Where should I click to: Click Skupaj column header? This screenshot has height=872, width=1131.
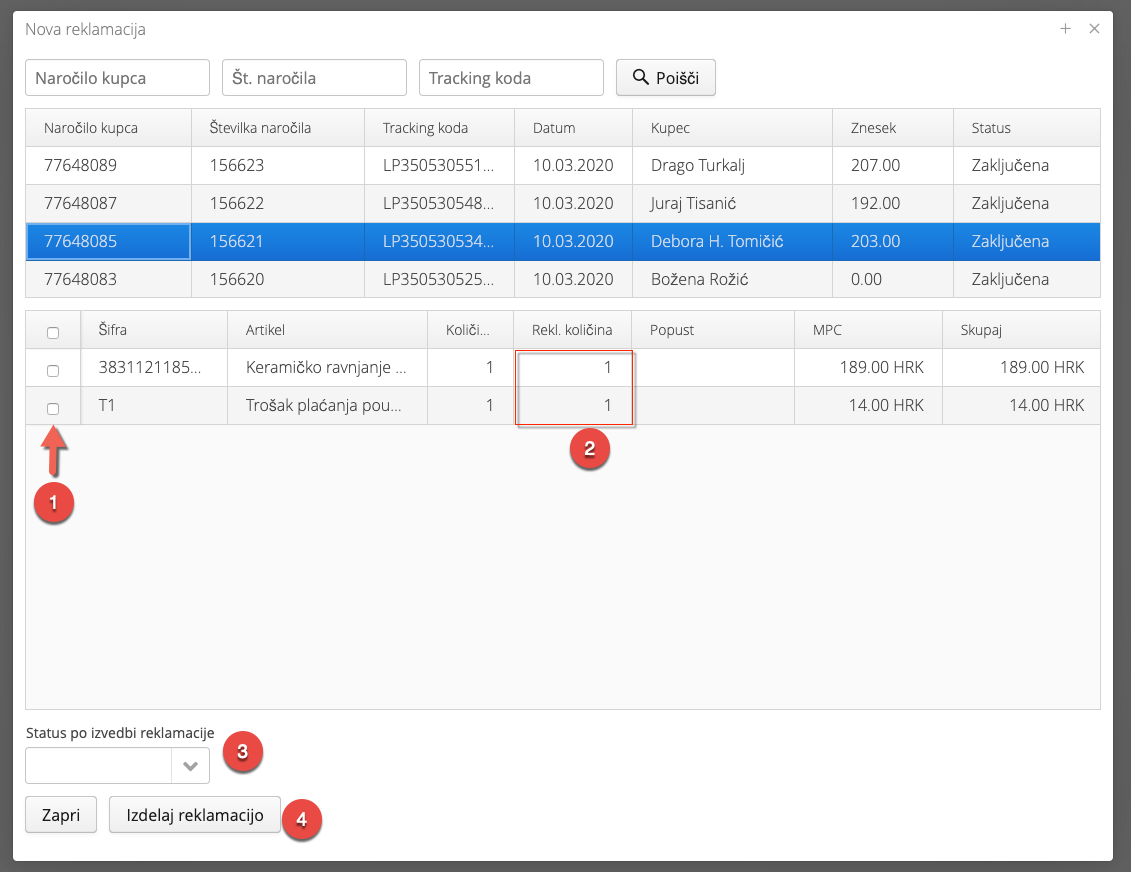point(1021,330)
